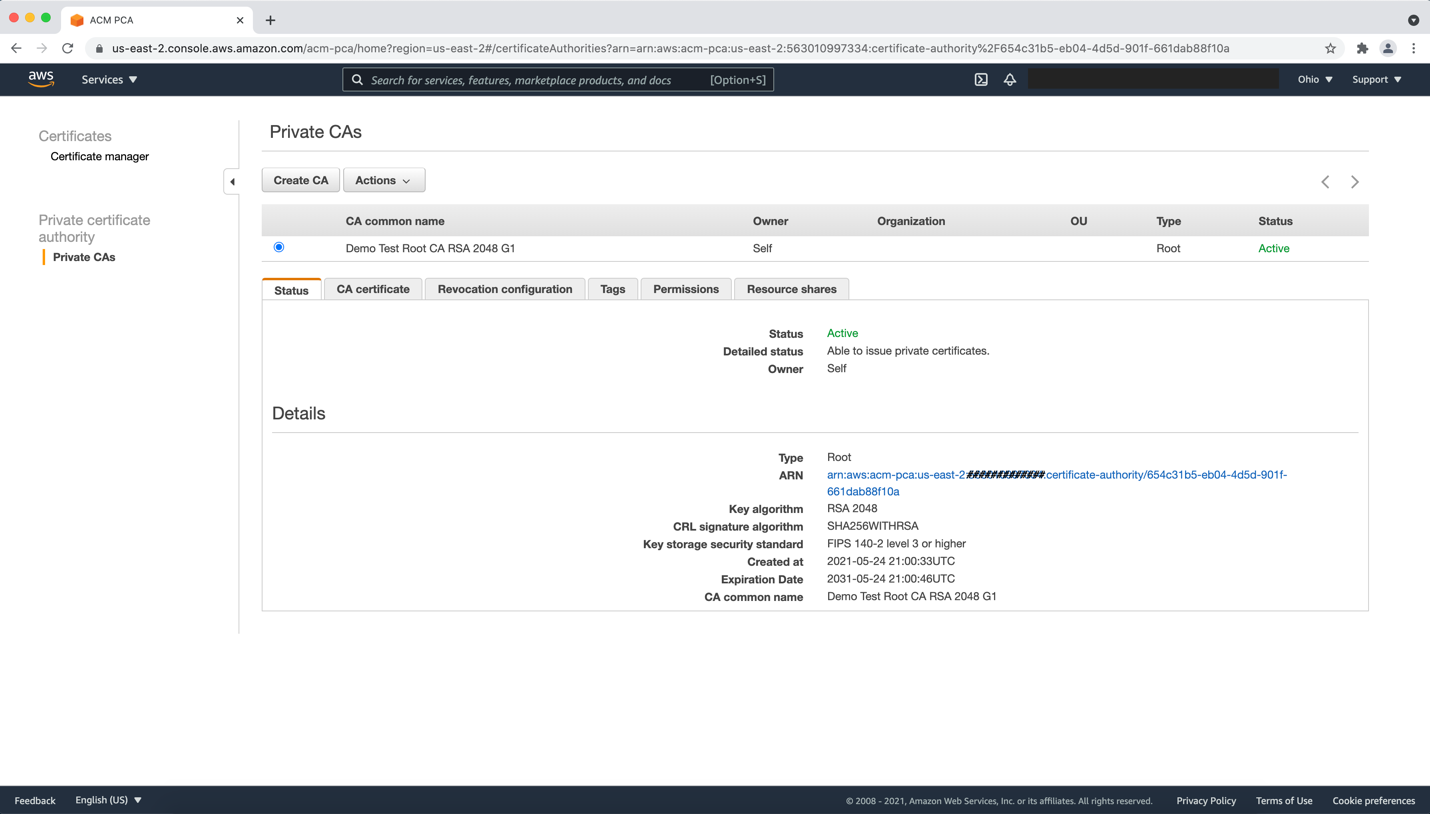Switch to the CA certificate tab

373,288
